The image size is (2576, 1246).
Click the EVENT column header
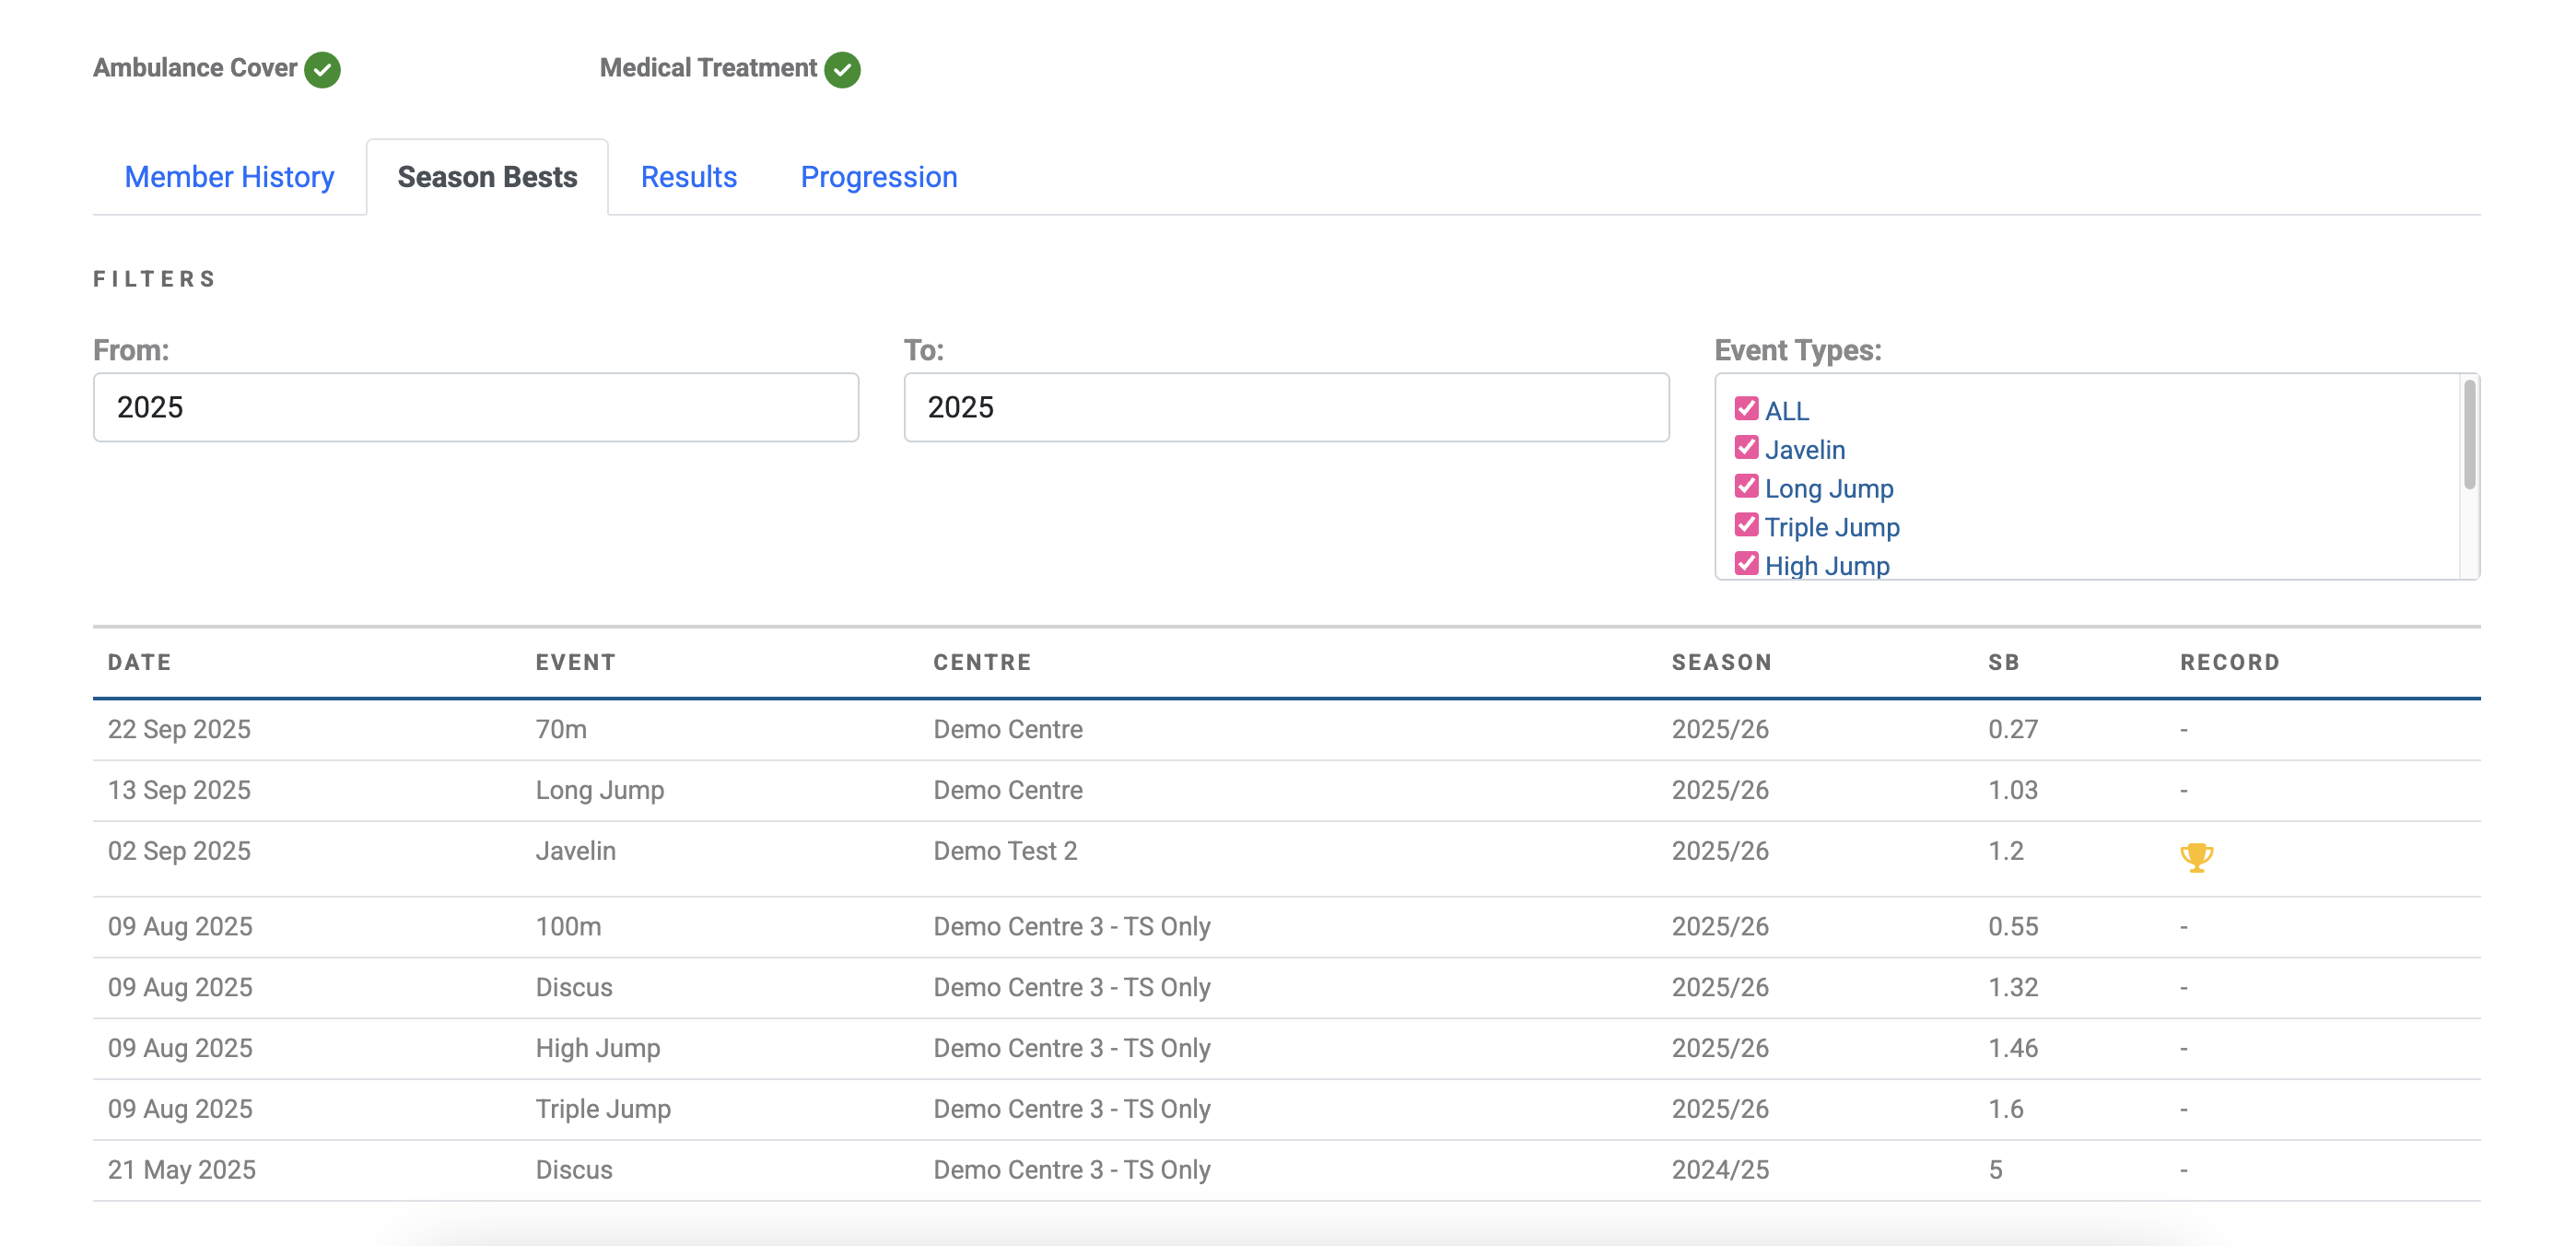point(576,662)
